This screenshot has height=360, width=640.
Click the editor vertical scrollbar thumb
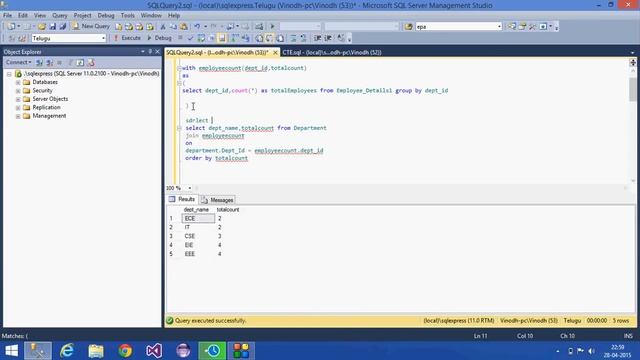632,89
